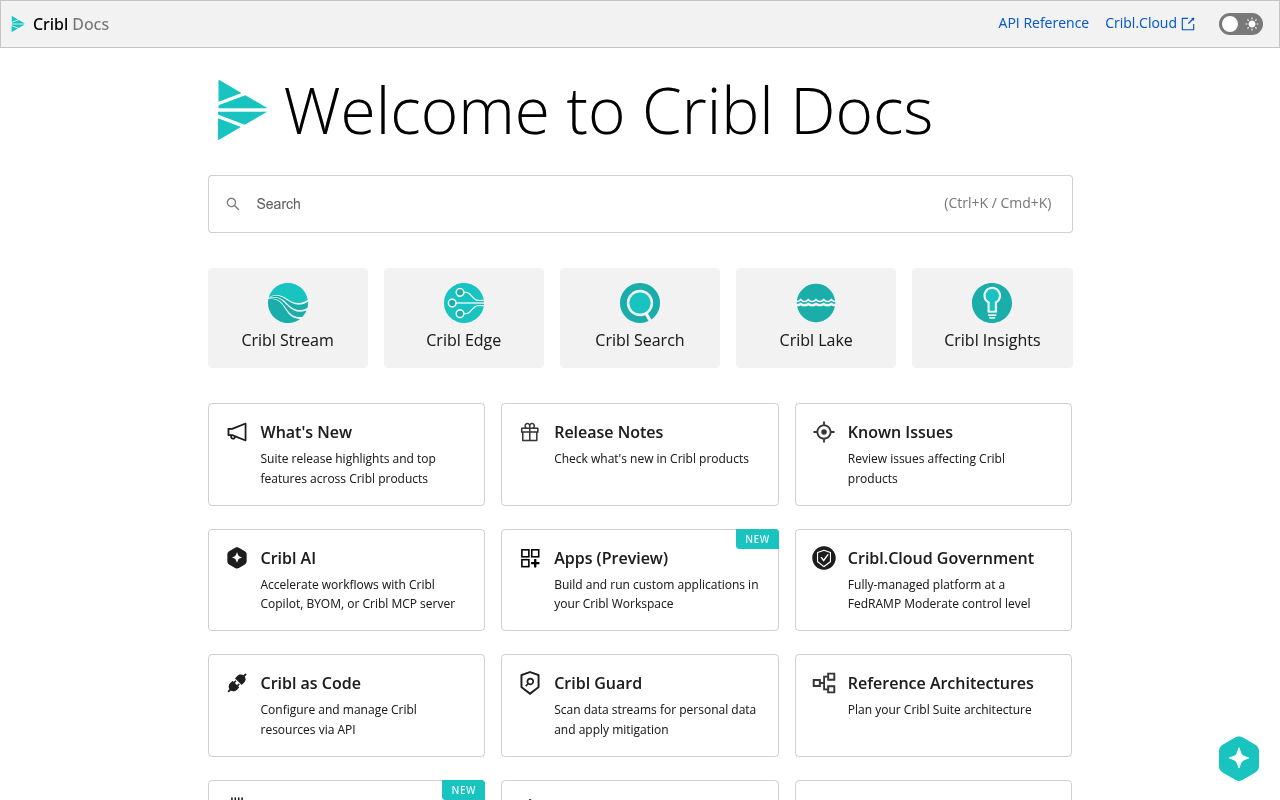Open the Apps (Preview) card title
The height and width of the screenshot is (800, 1280).
[611, 558]
